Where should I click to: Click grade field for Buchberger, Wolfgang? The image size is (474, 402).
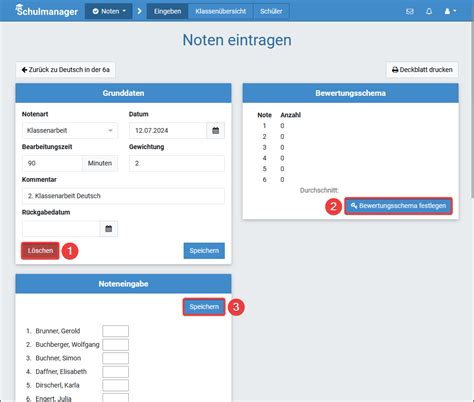point(115,345)
